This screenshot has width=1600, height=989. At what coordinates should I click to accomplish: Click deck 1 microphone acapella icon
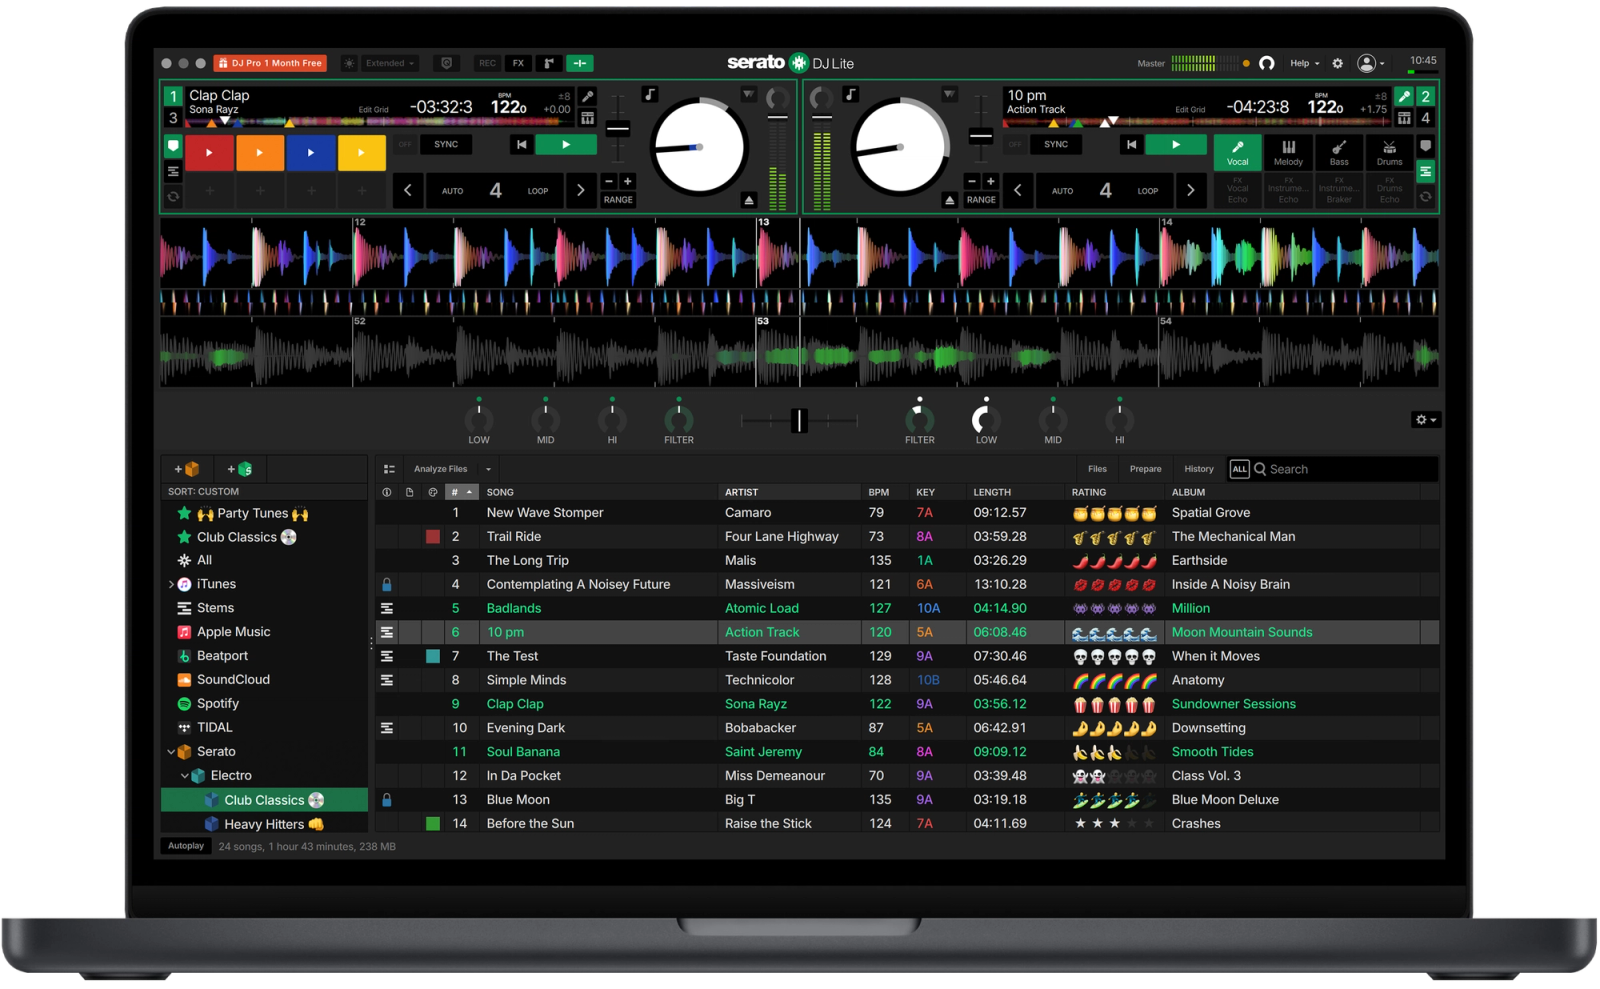[x=588, y=97]
